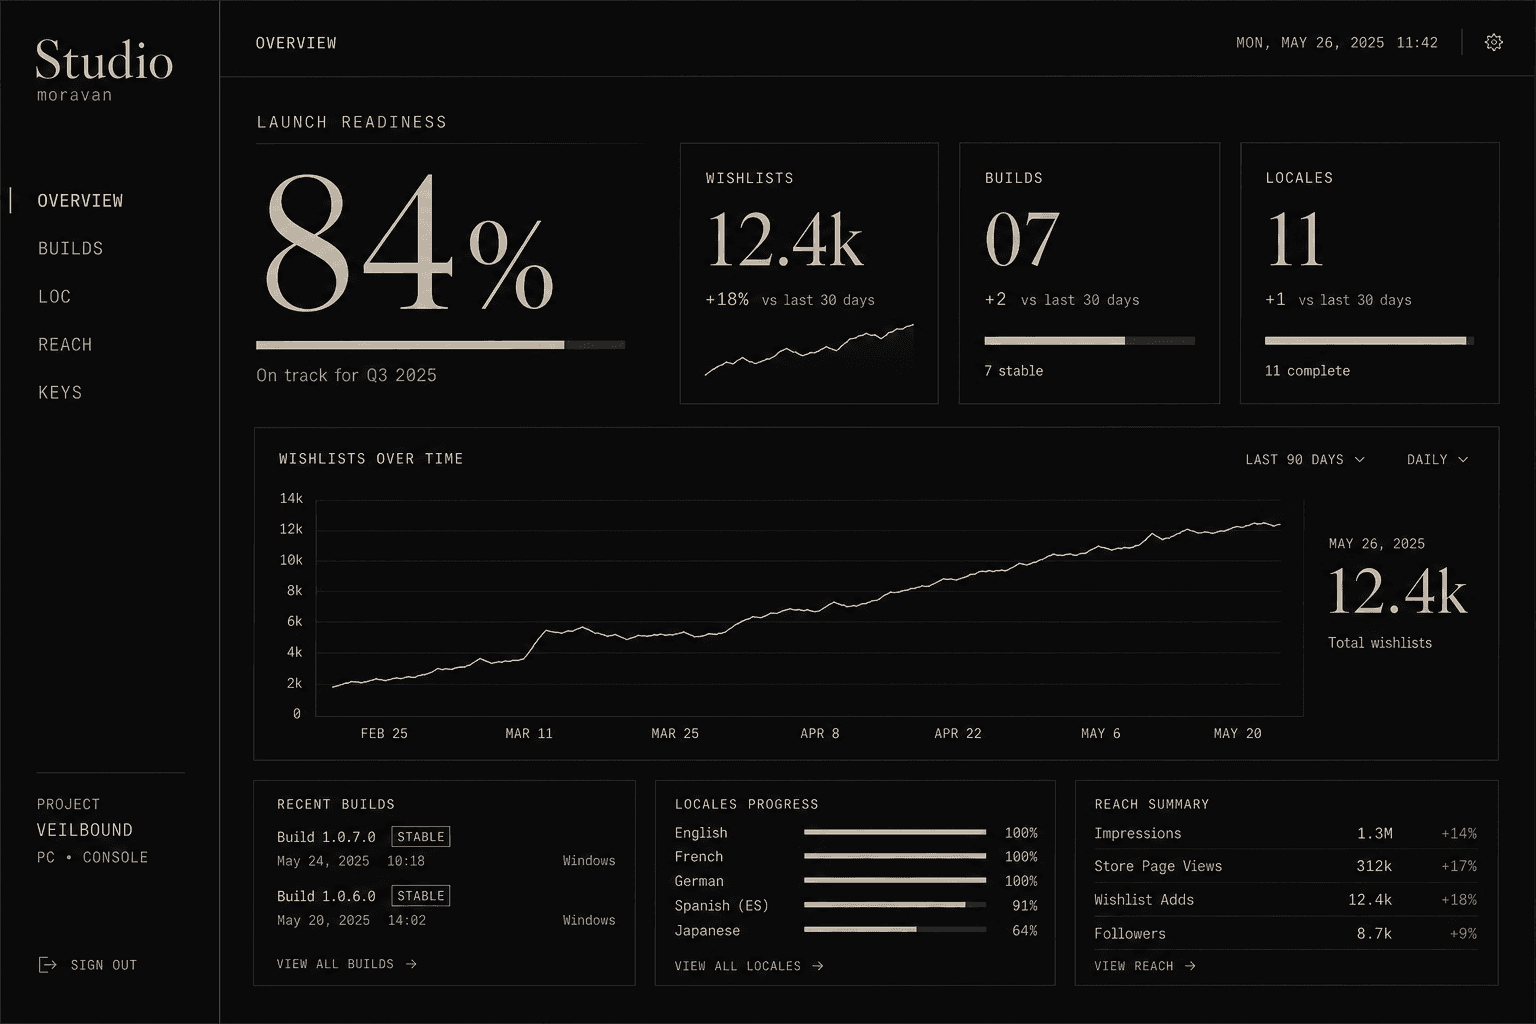Click the 'Total wishlists' caption
This screenshot has height=1024, width=1536.
[1380, 643]
